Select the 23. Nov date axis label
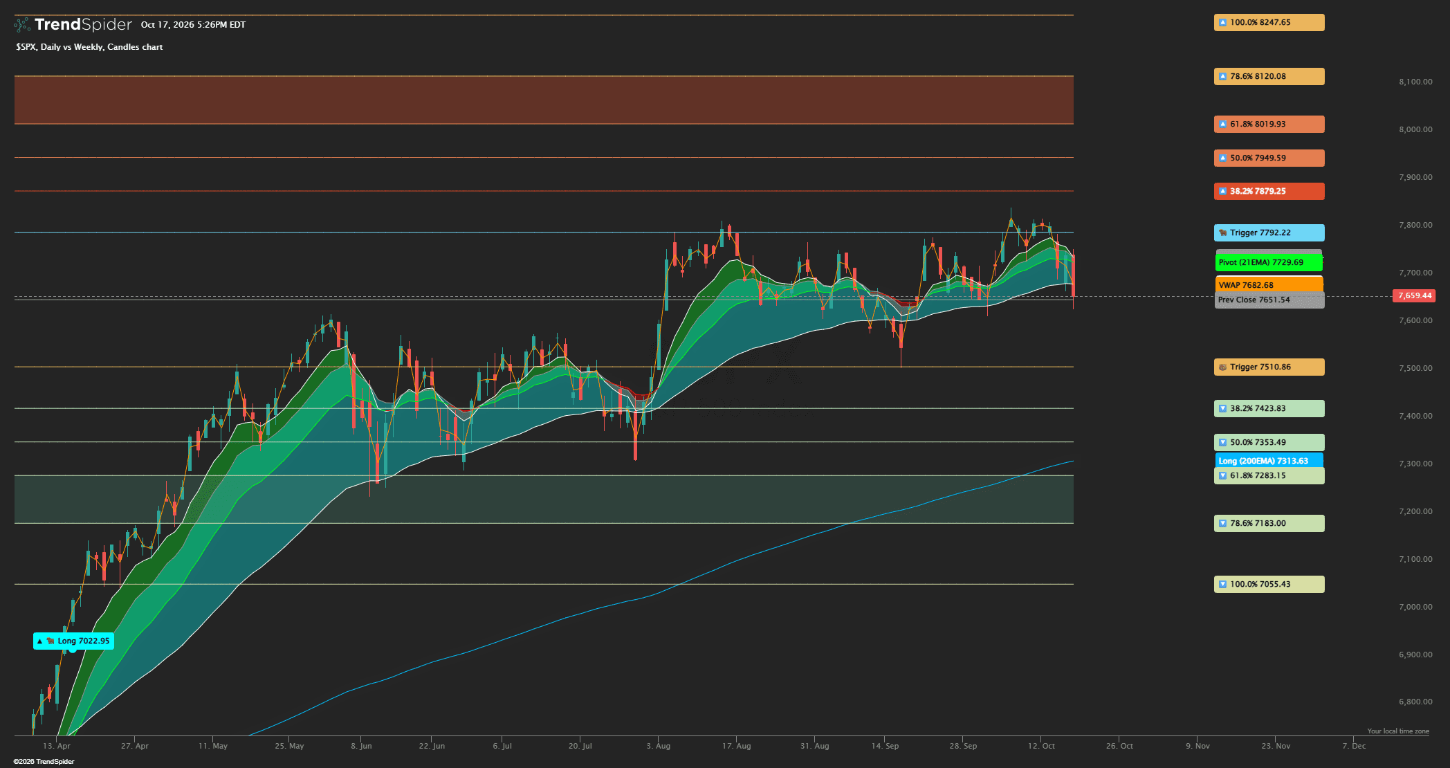1450x768 pixels. (x=1275, y=746)
